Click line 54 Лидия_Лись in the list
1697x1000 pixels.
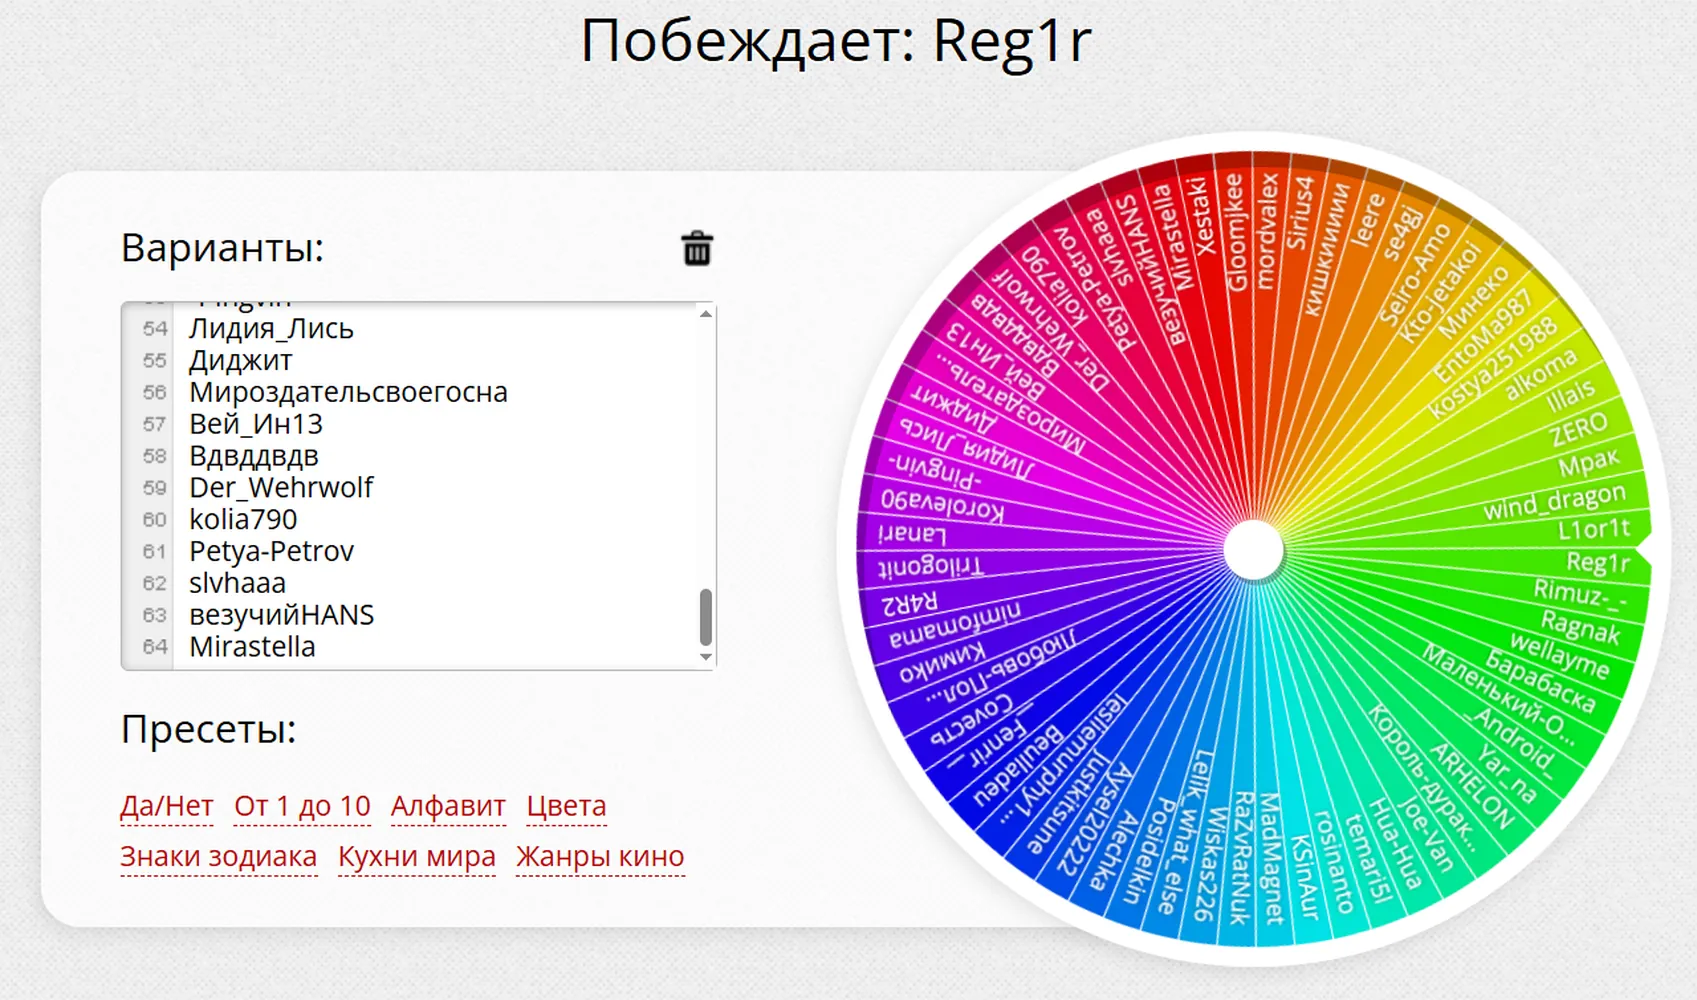pos(271,328)
